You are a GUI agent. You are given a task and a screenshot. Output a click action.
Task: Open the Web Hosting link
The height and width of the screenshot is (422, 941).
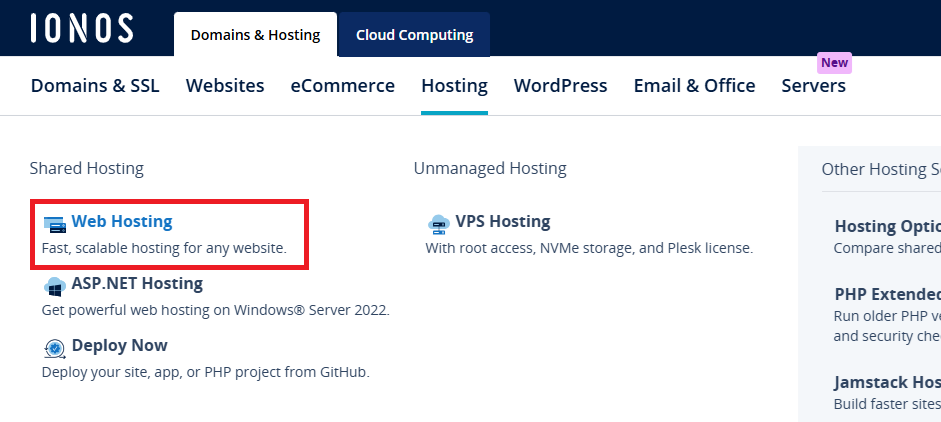pyautogui.click(x=122, y=222)
